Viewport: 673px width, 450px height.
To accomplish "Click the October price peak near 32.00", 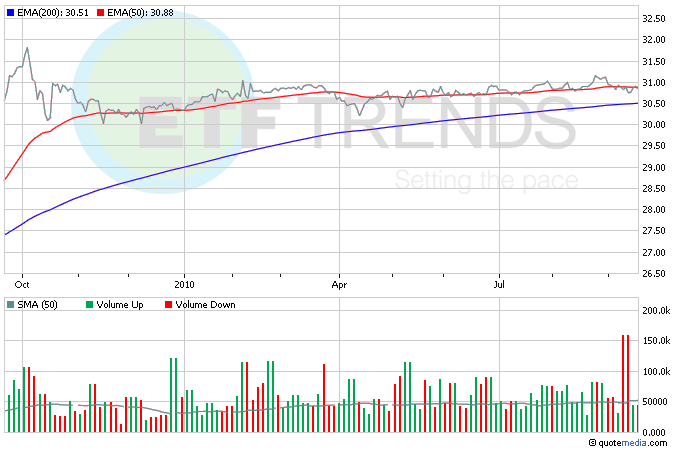I will tap(27, 49).
